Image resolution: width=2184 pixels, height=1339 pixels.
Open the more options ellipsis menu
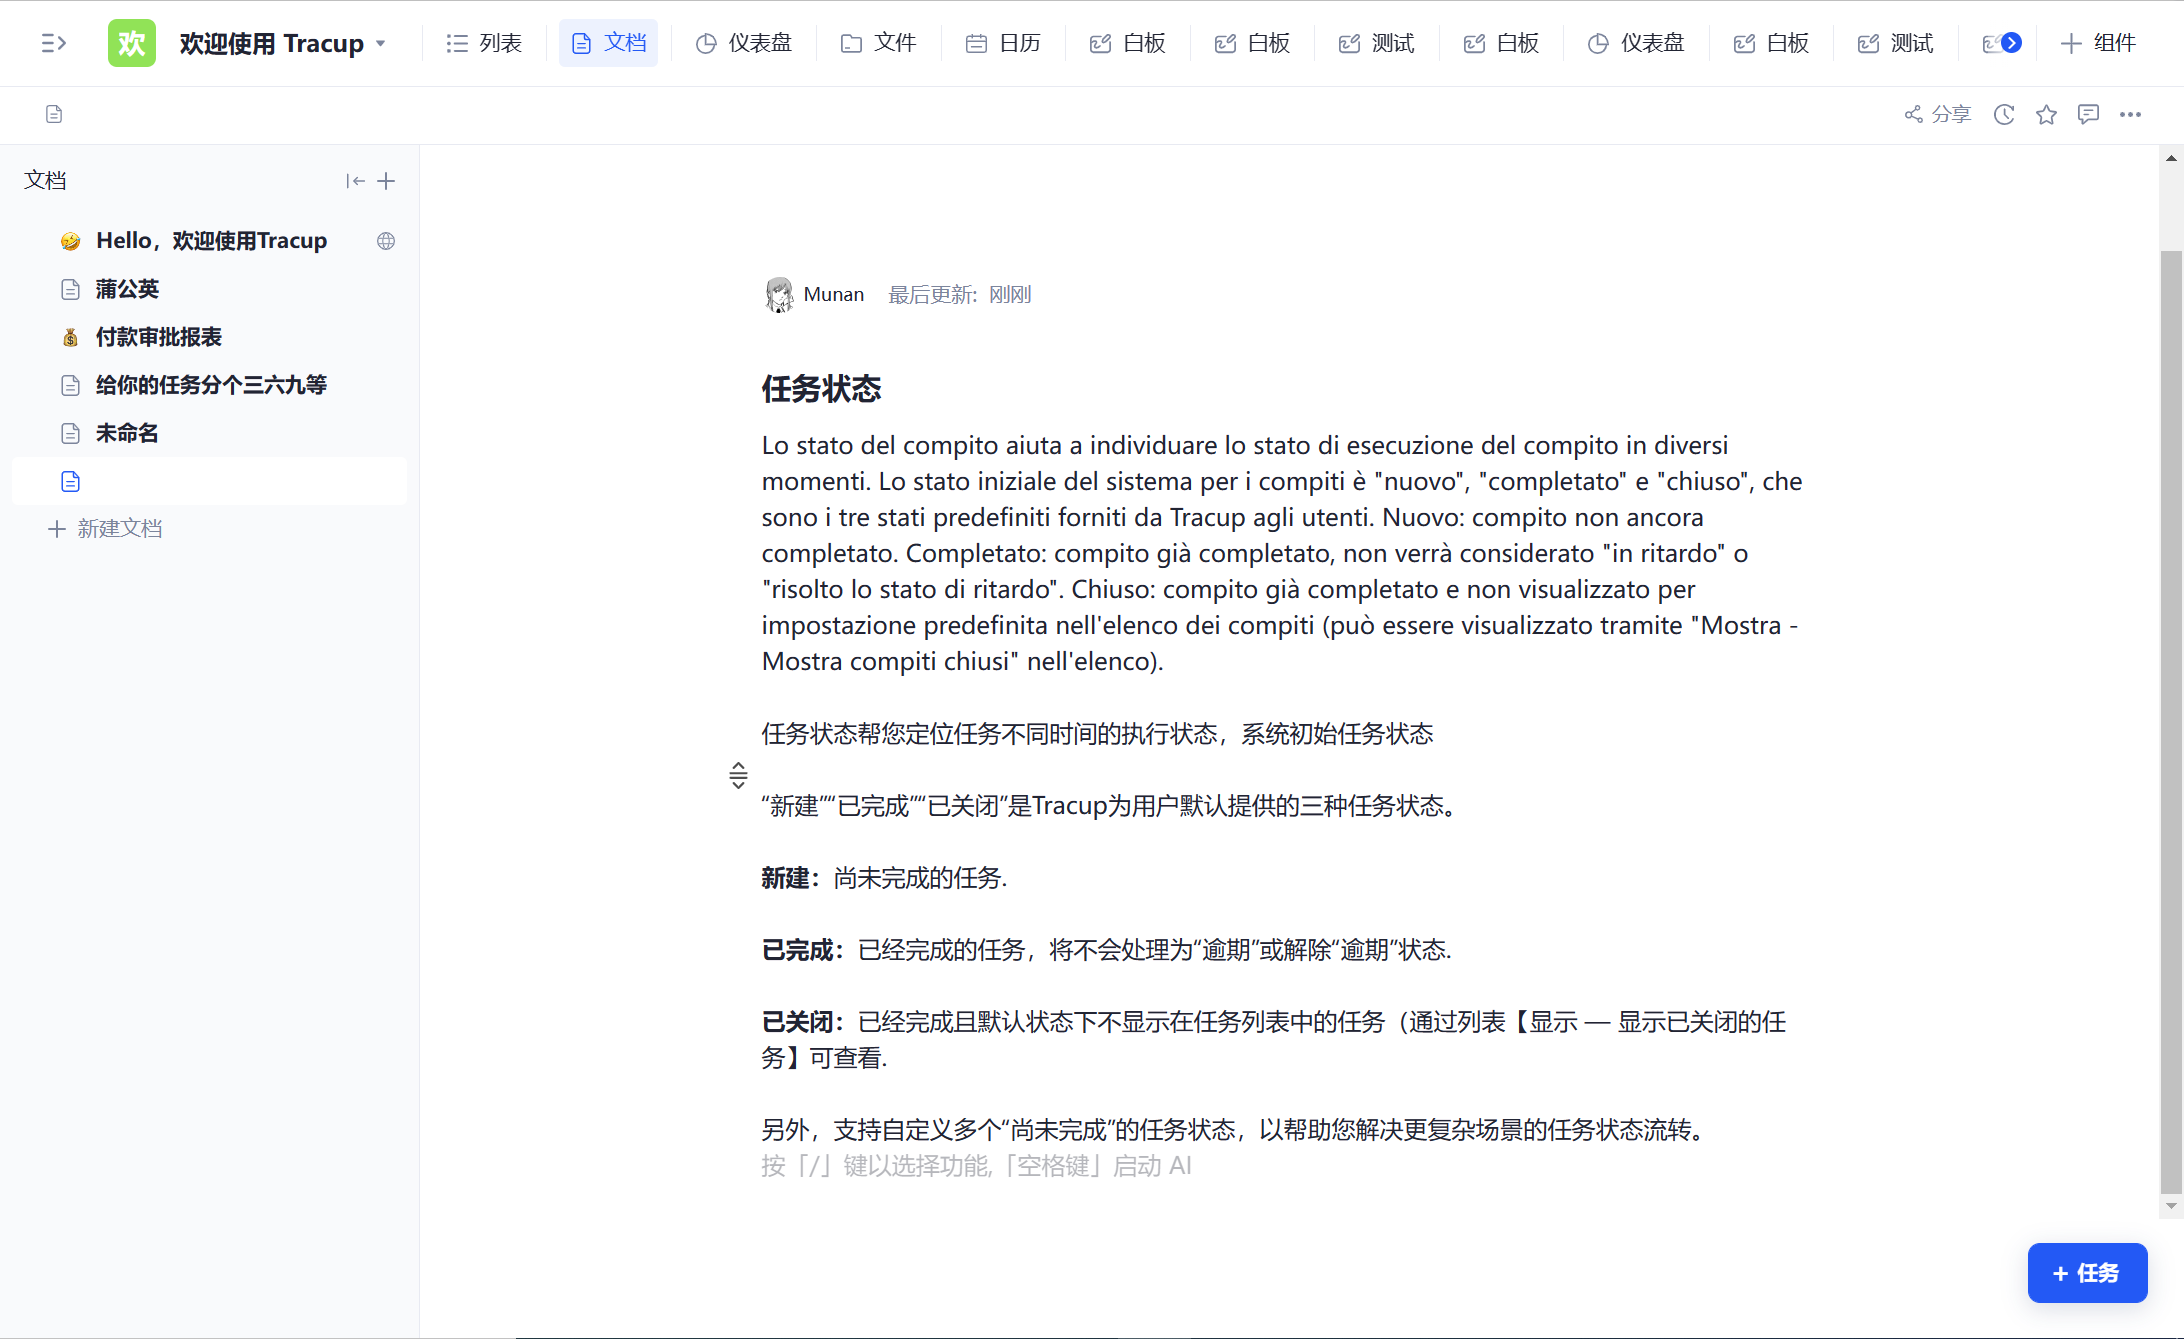pyautogui.click(x=2130, y=114)
